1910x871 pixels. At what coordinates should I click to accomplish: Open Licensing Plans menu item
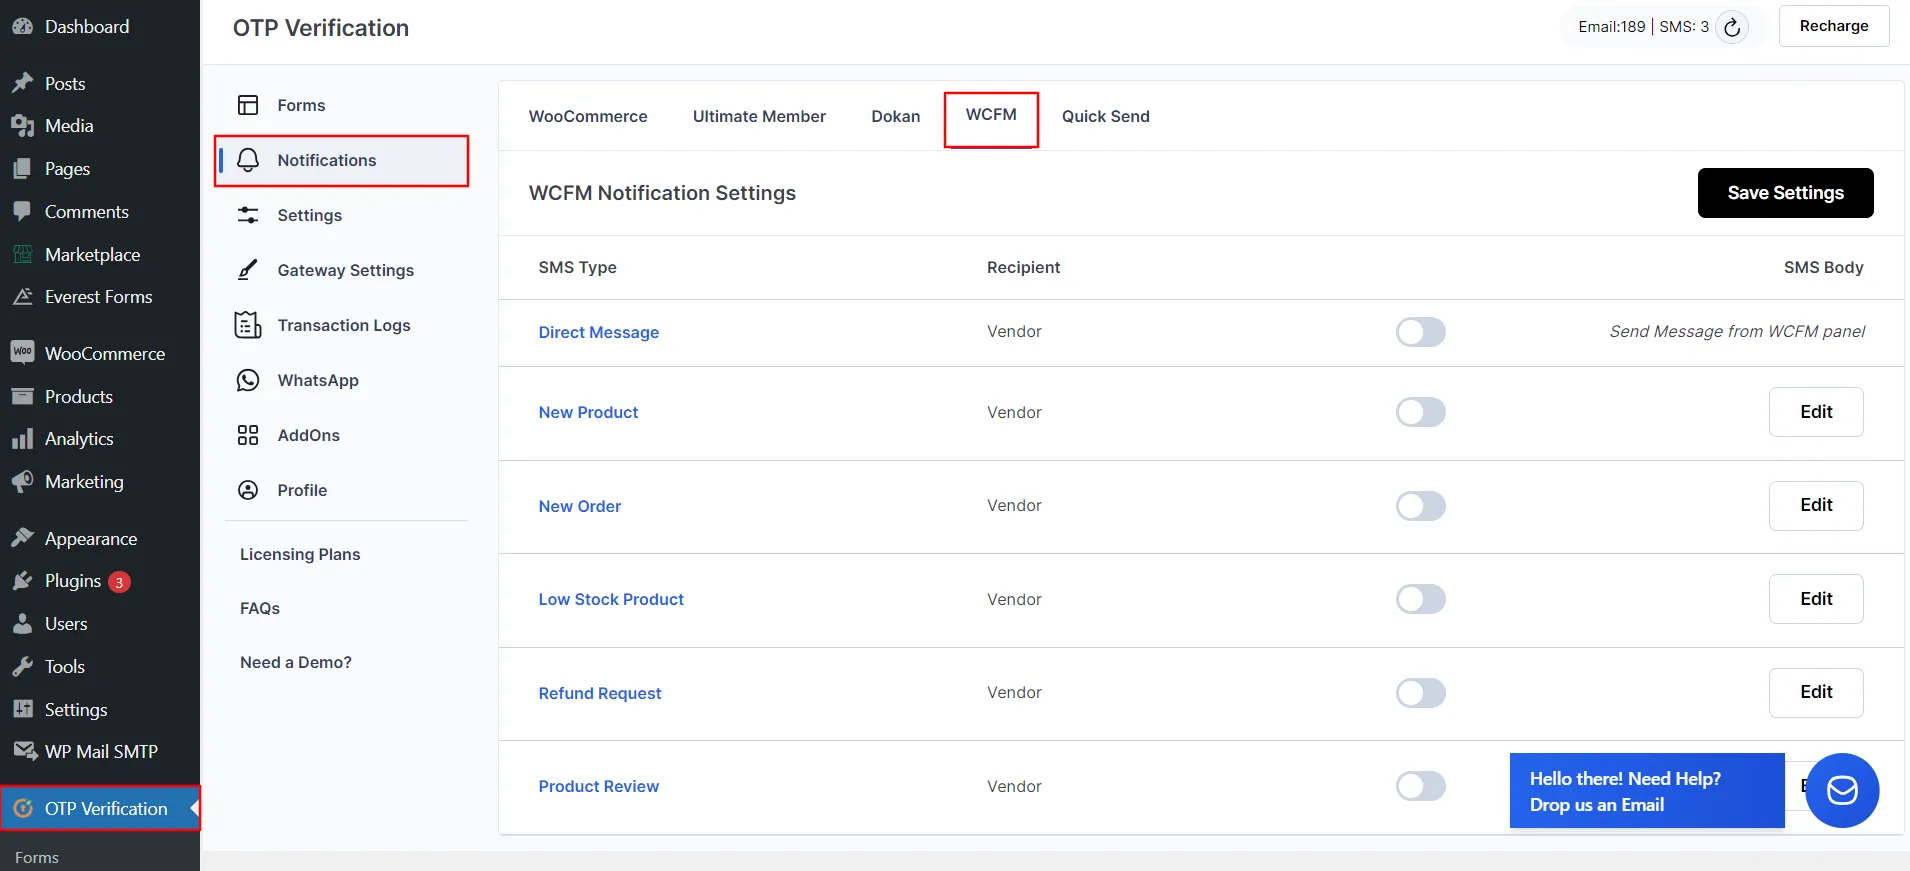click(300, 554)
